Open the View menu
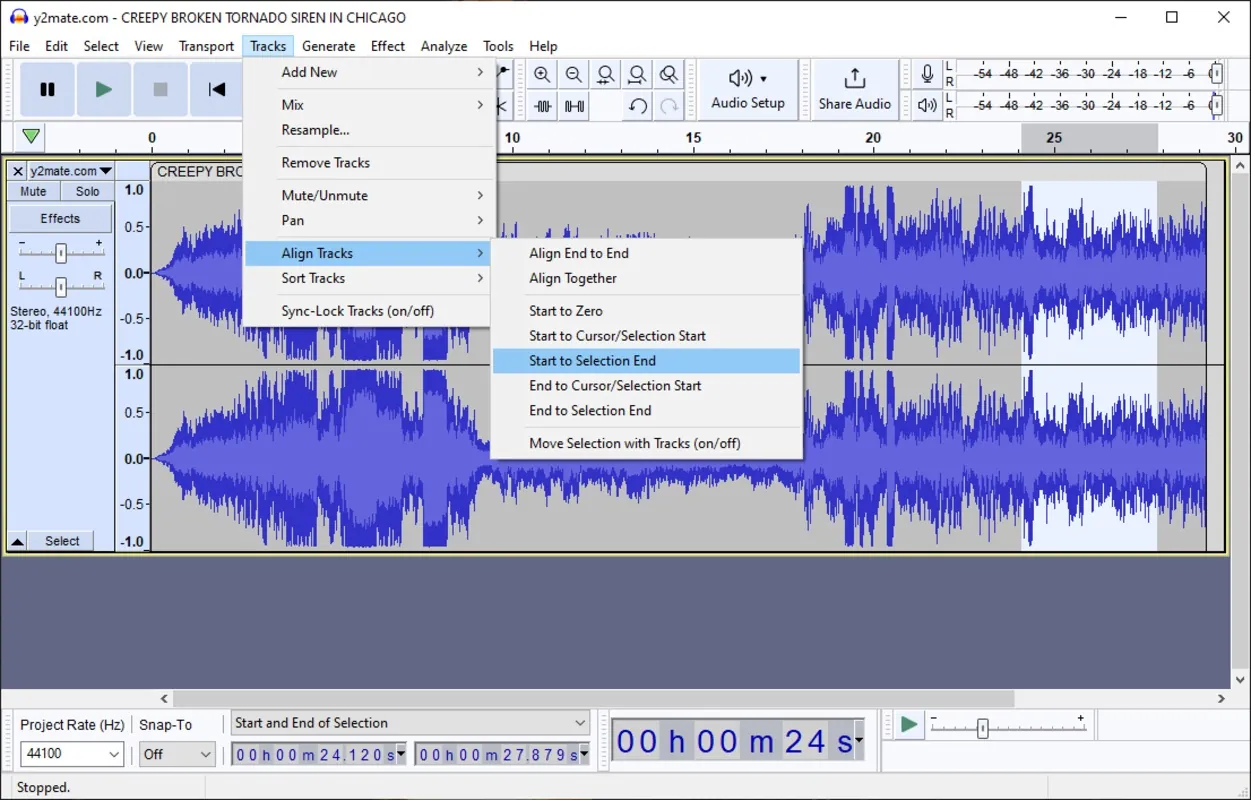1251x800 pixels. point(148,46)
